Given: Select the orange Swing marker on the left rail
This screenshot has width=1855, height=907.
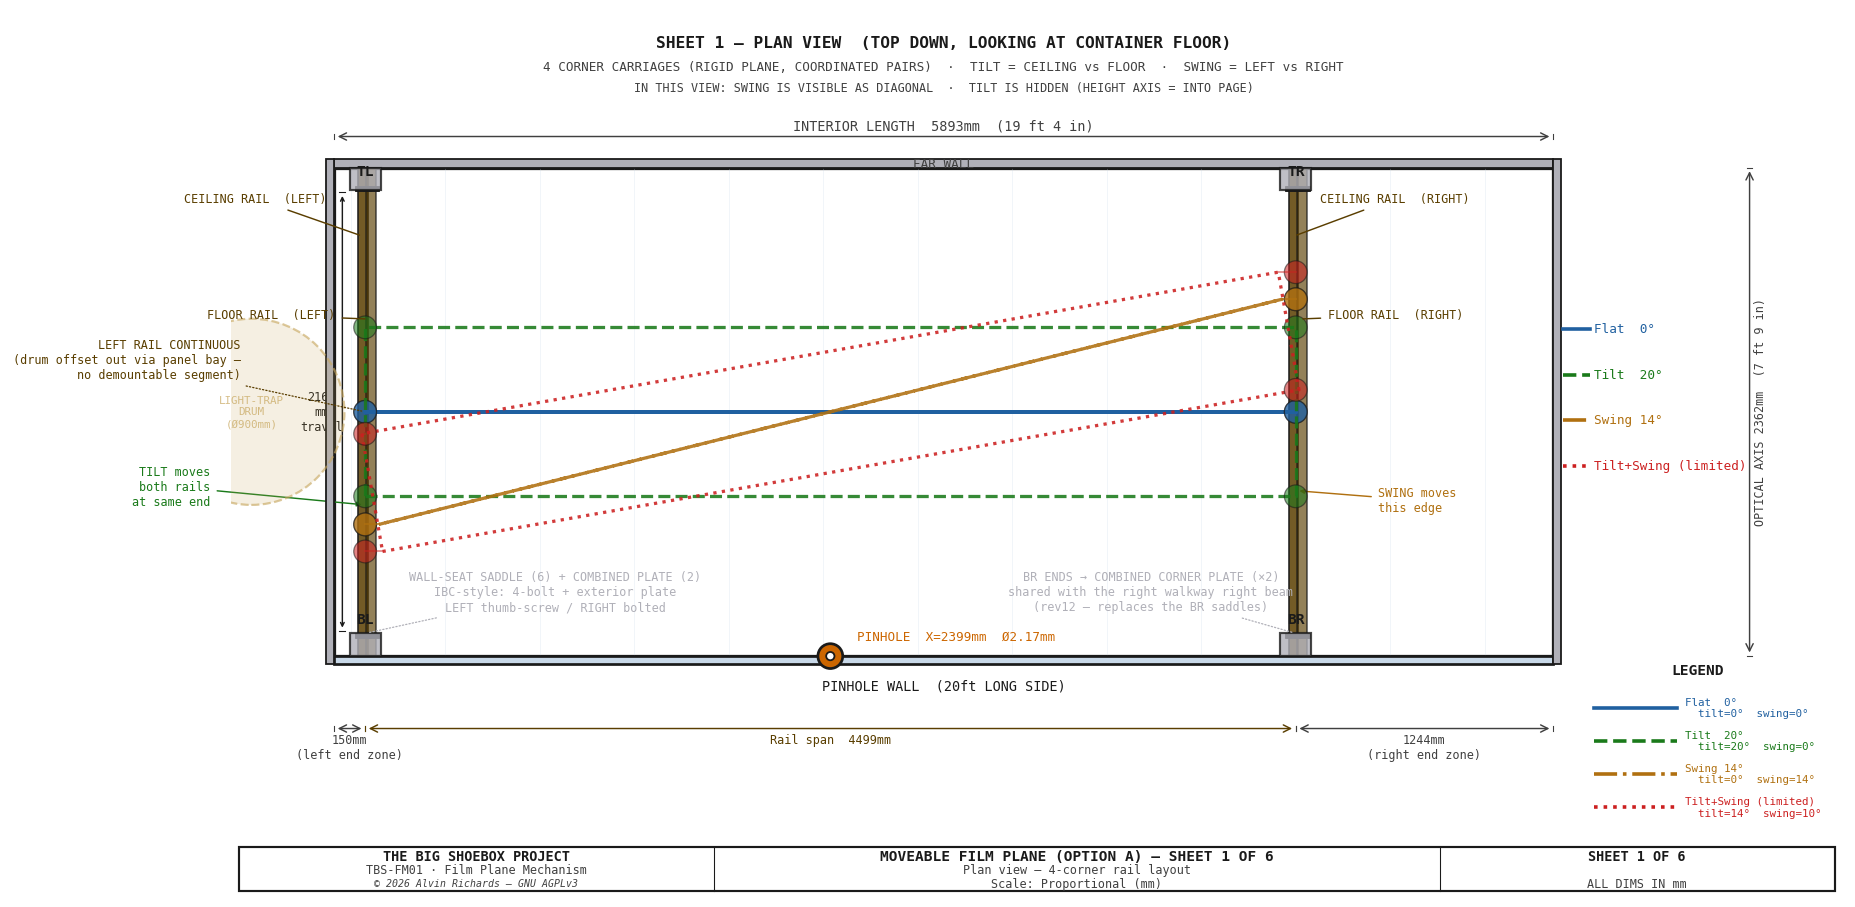Looking at the screenshot, I should 365,525.
